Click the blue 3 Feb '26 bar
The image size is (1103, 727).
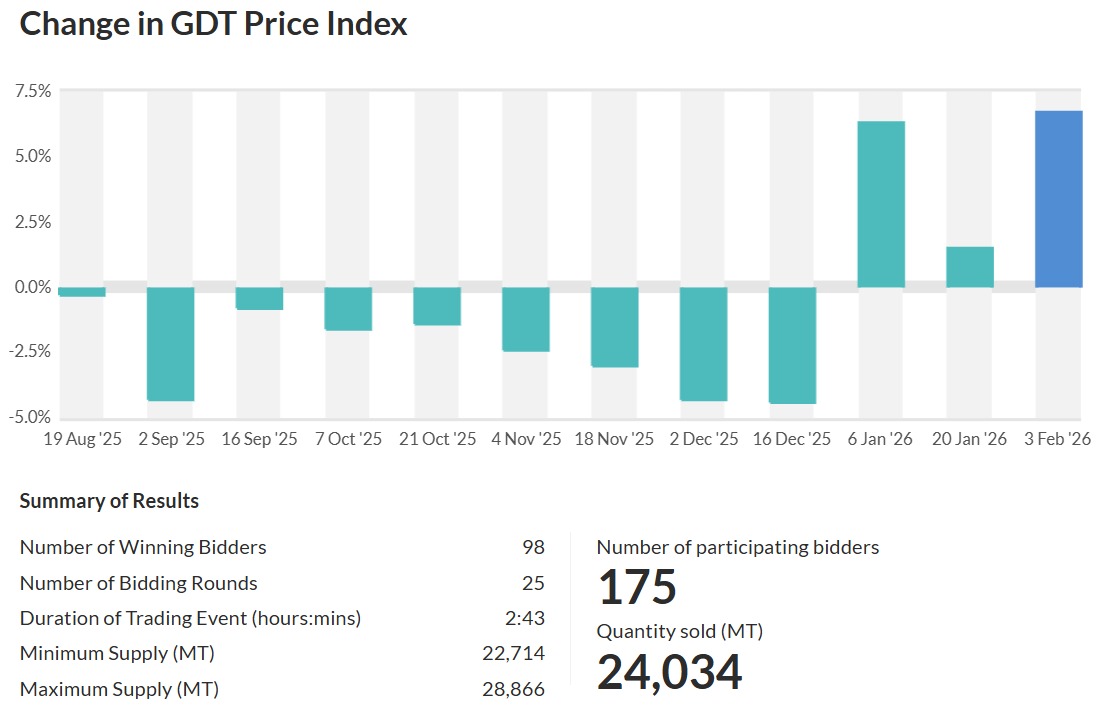pos(1058,199)
